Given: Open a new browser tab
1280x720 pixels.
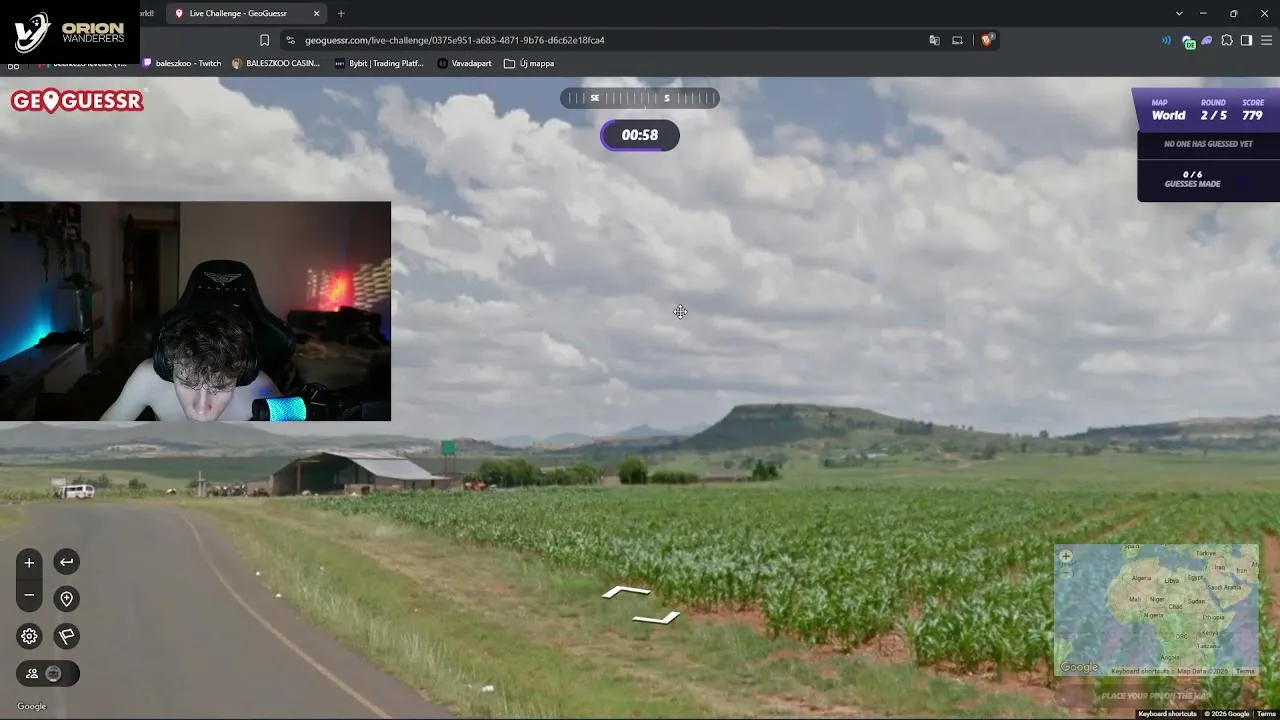Looking at the screenshot, I should pyautogui.click(x=341, y=13).
